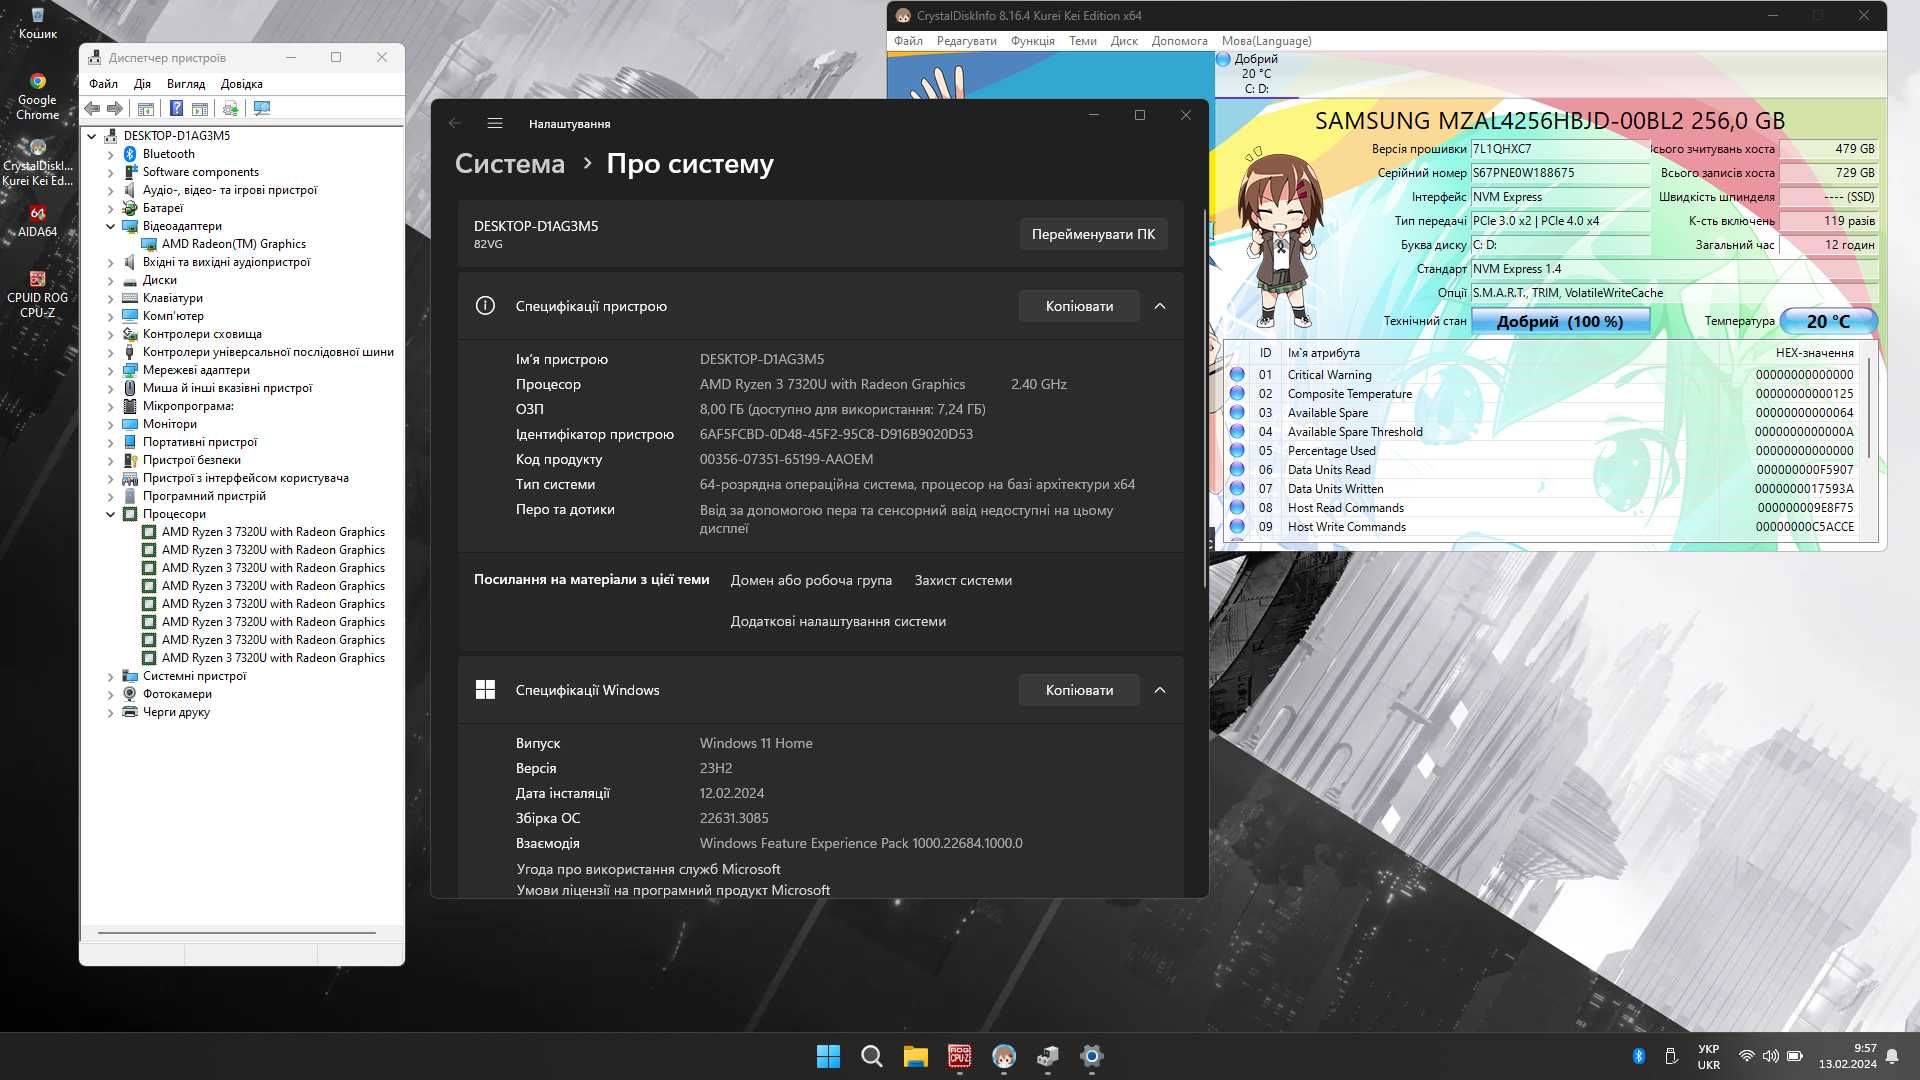
Task: Click the action pane toolbar icon in Device Manager
Action: pos(200,108)
